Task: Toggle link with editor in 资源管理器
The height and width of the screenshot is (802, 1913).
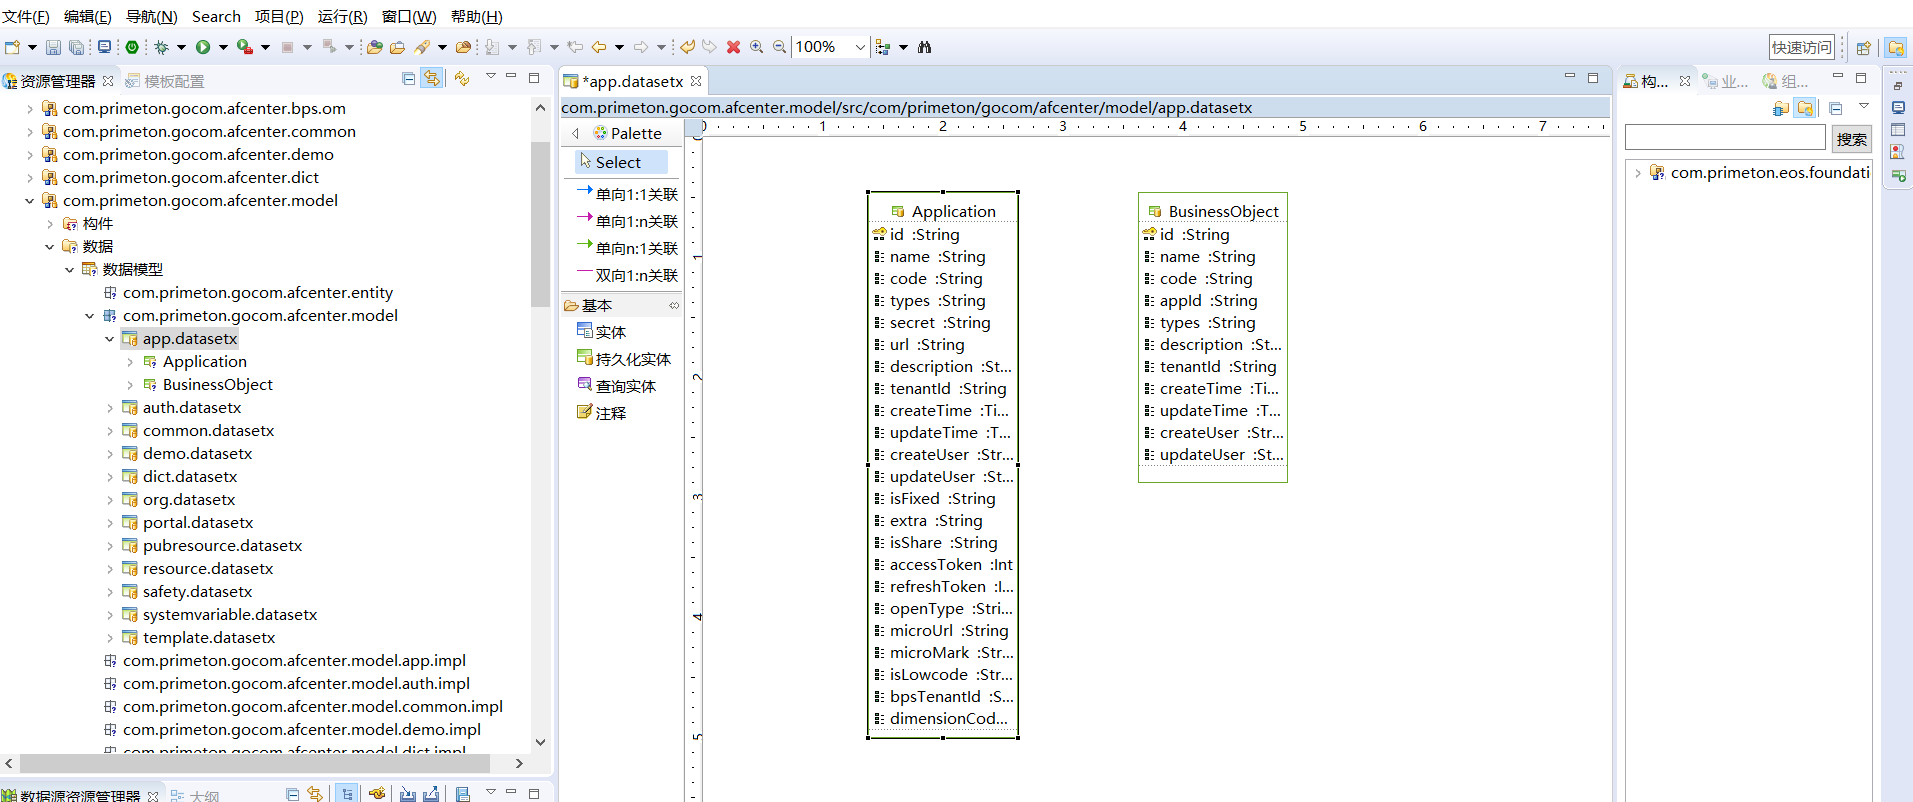Action: pyautogui.click(x=432, y=79)
